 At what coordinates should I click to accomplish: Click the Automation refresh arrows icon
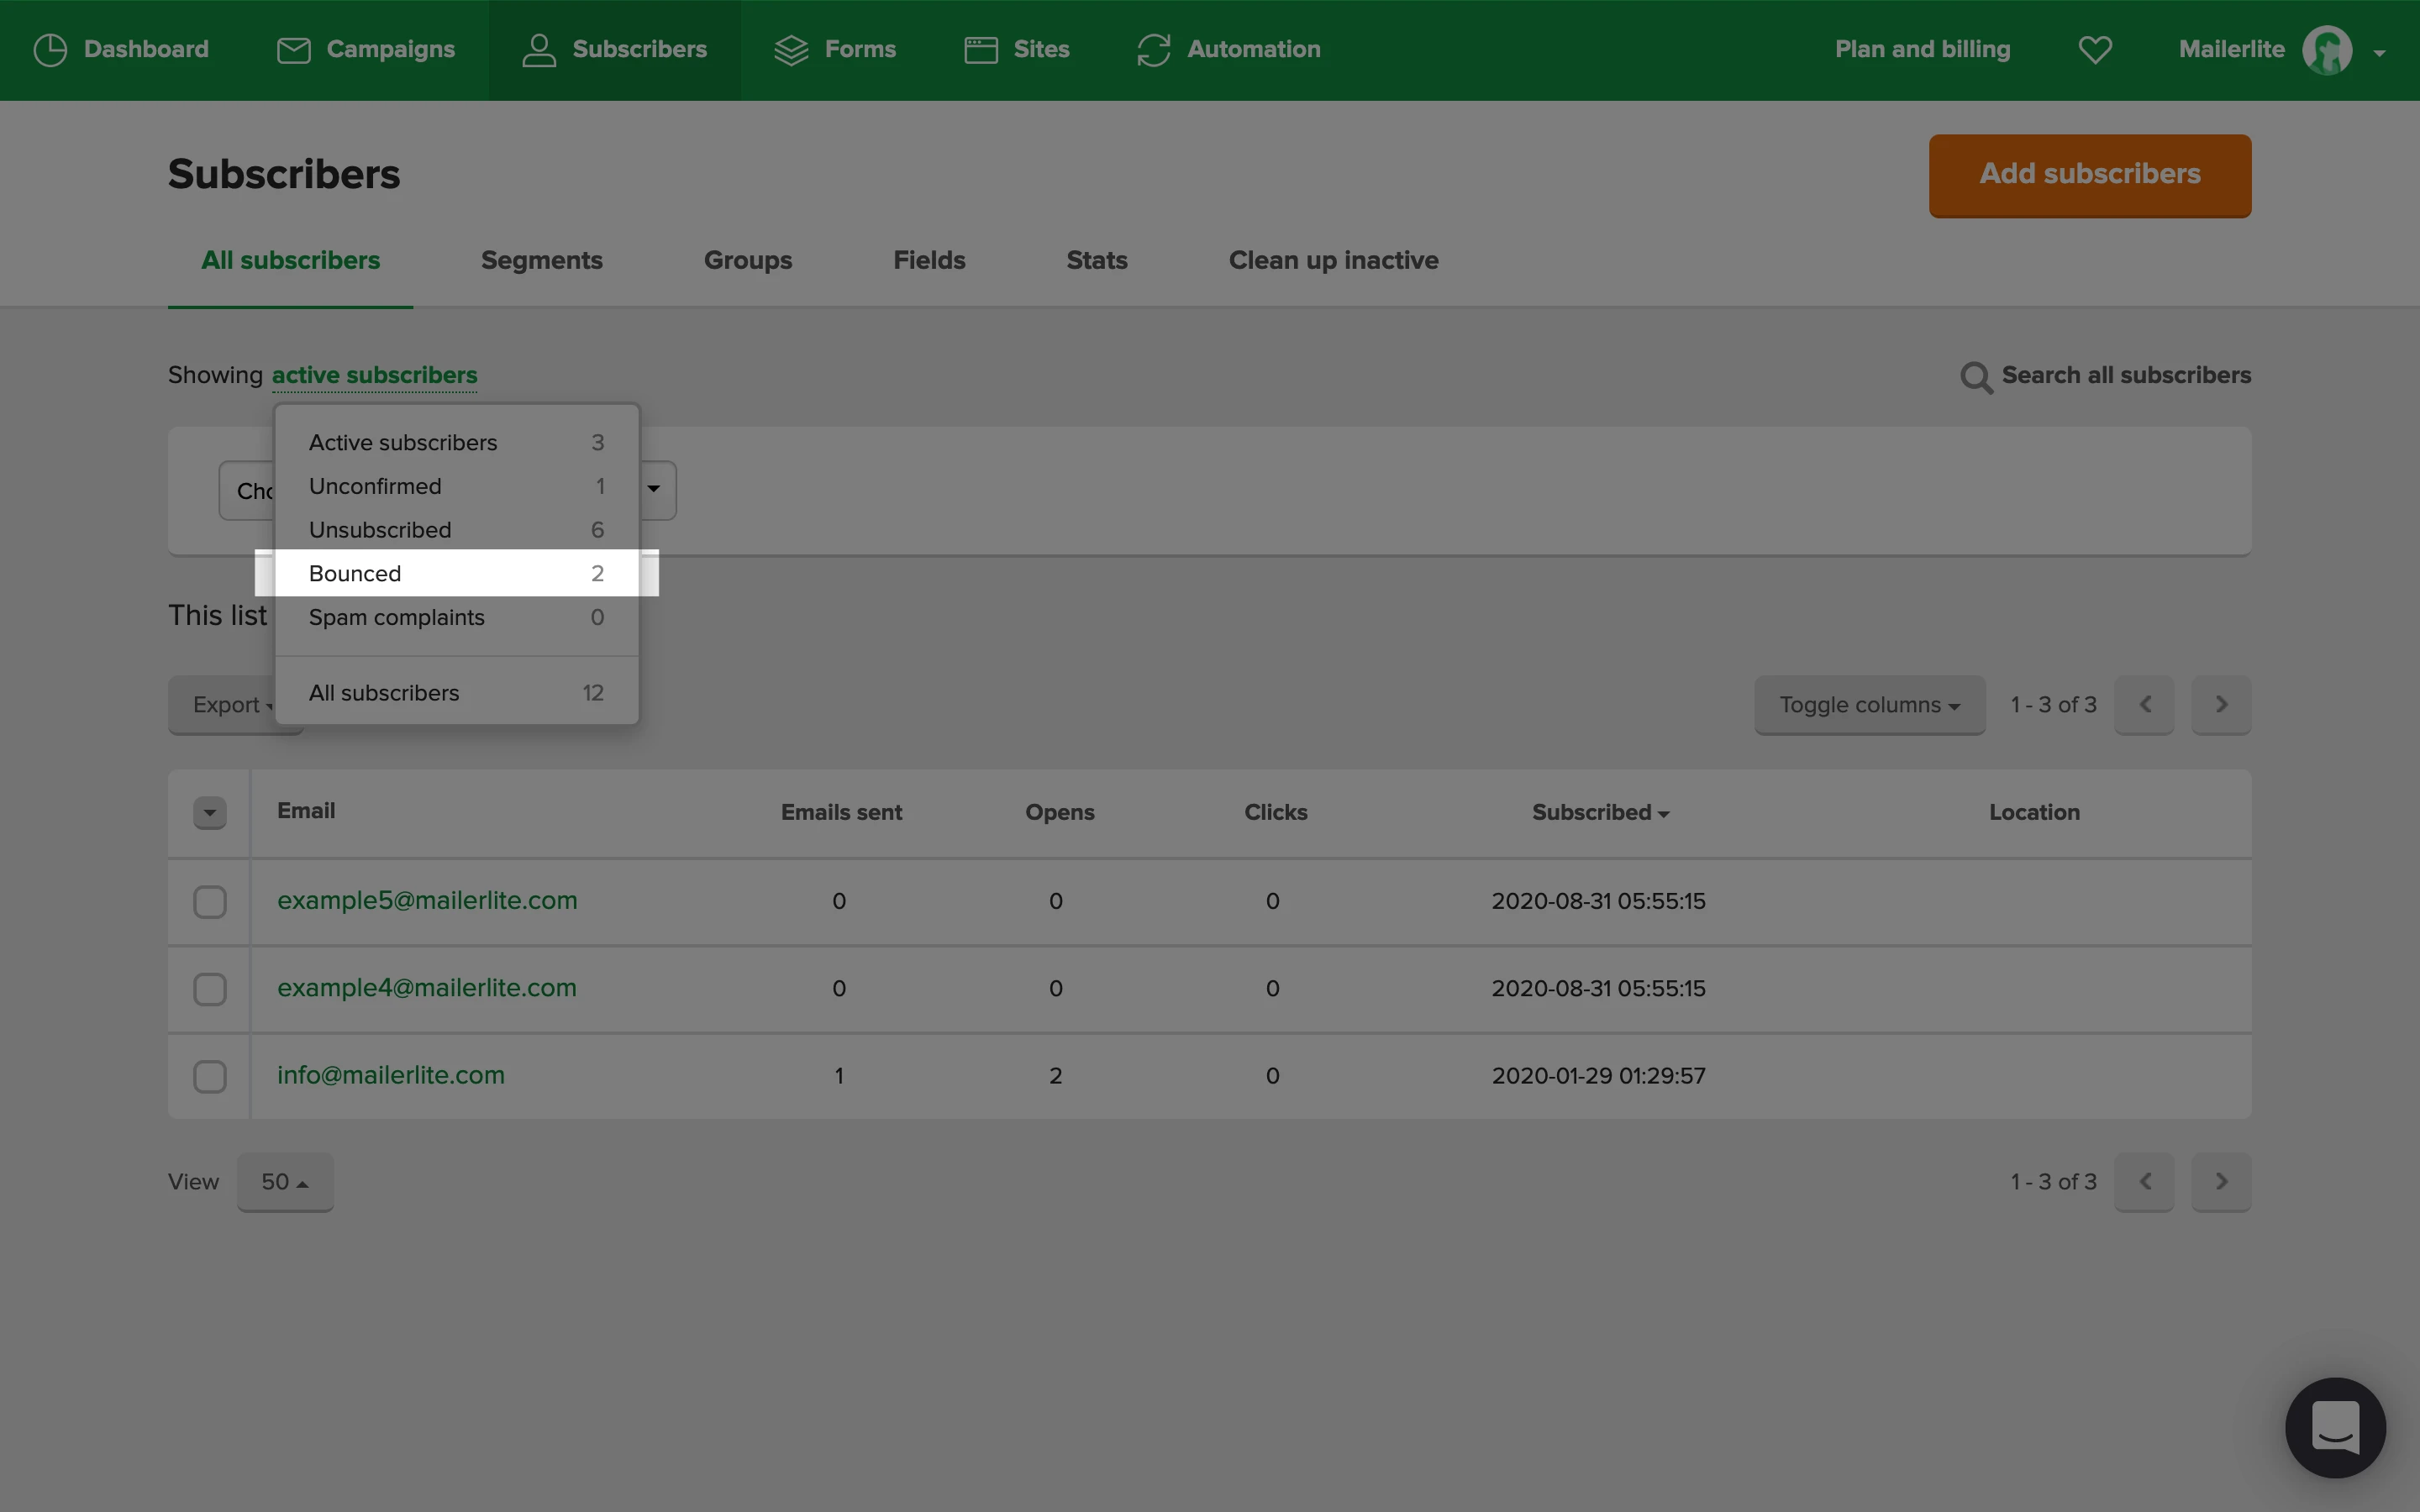[1153, 50]
